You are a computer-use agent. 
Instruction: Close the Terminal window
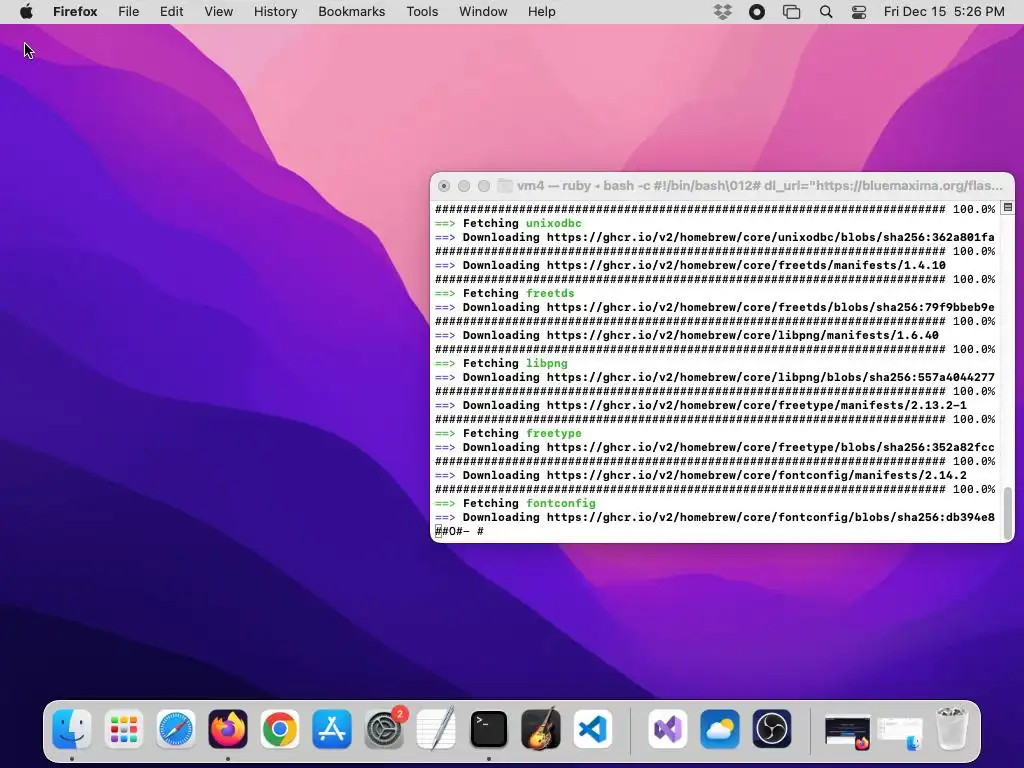443,186
